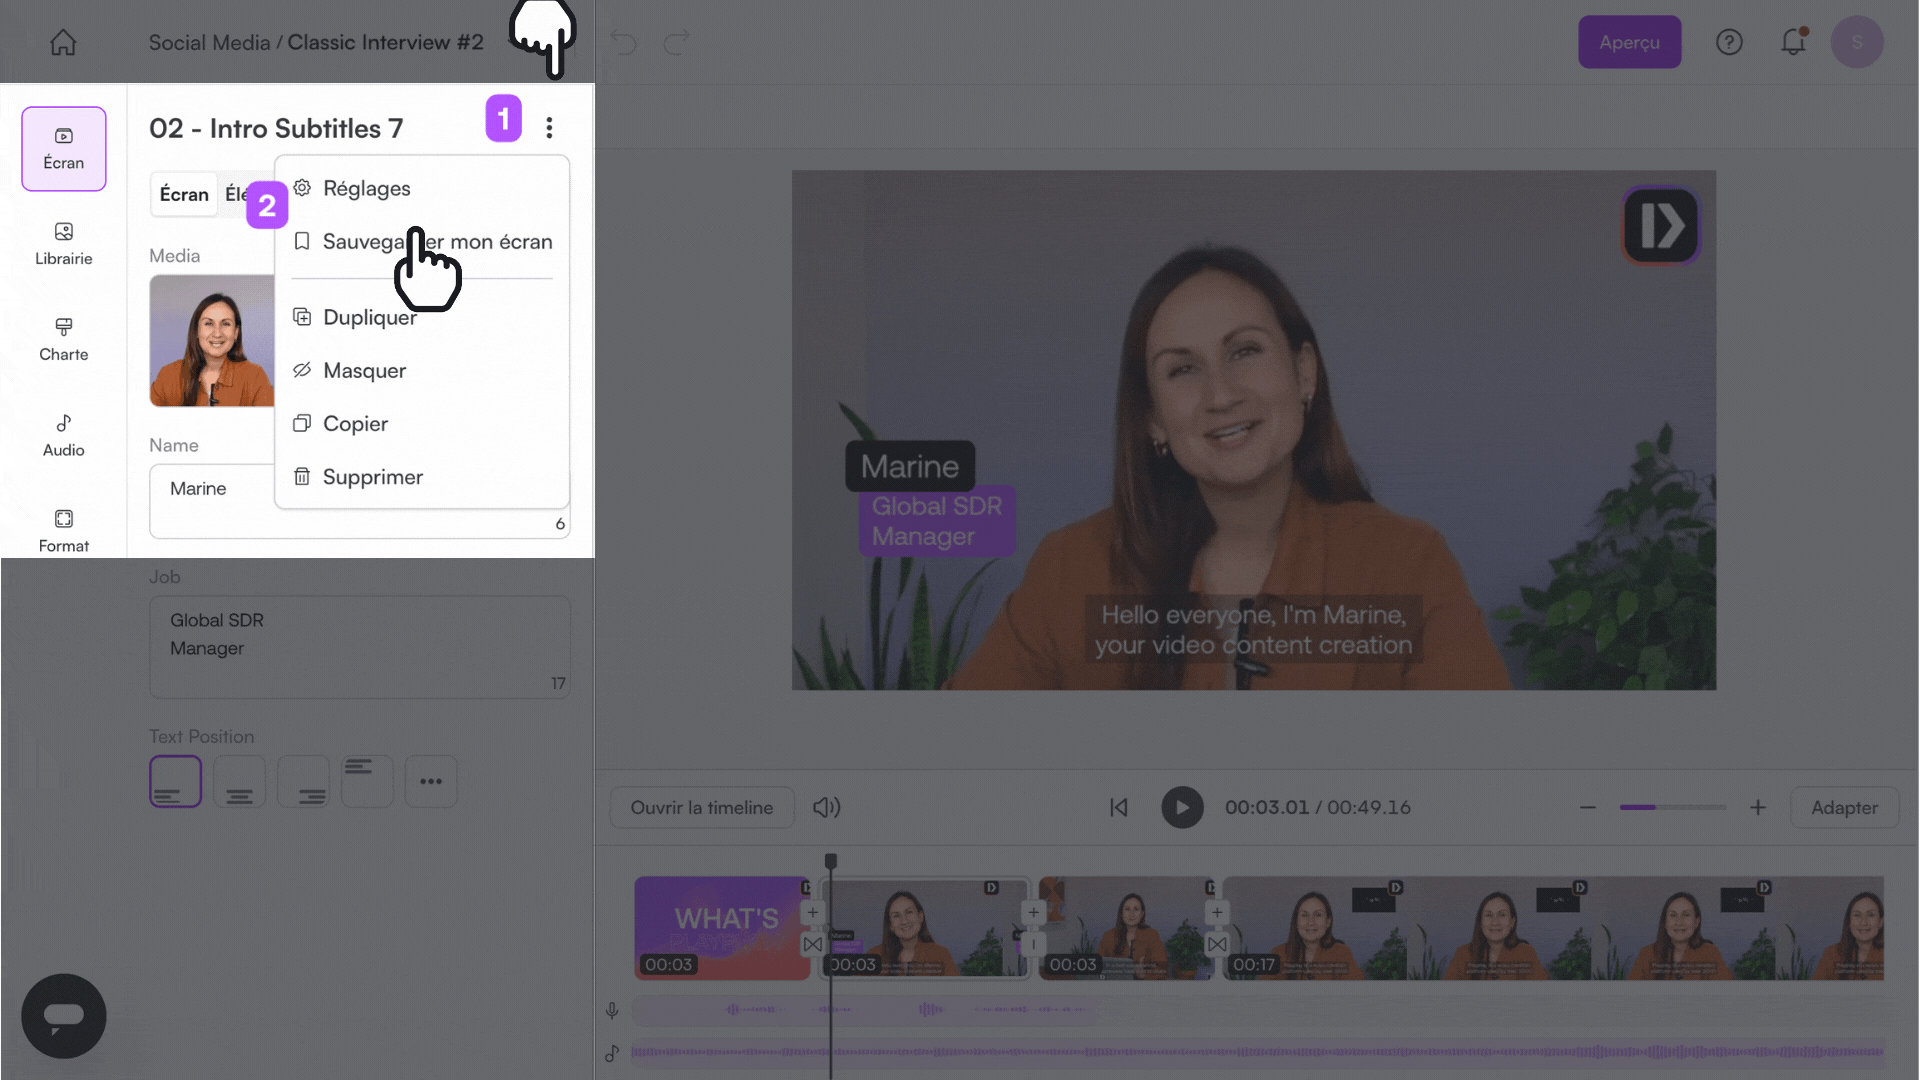Screen dimensions: 1920x1080
Task: Open the user avatar account menu
Action: pyautogui.click(x=1857, y=42)
